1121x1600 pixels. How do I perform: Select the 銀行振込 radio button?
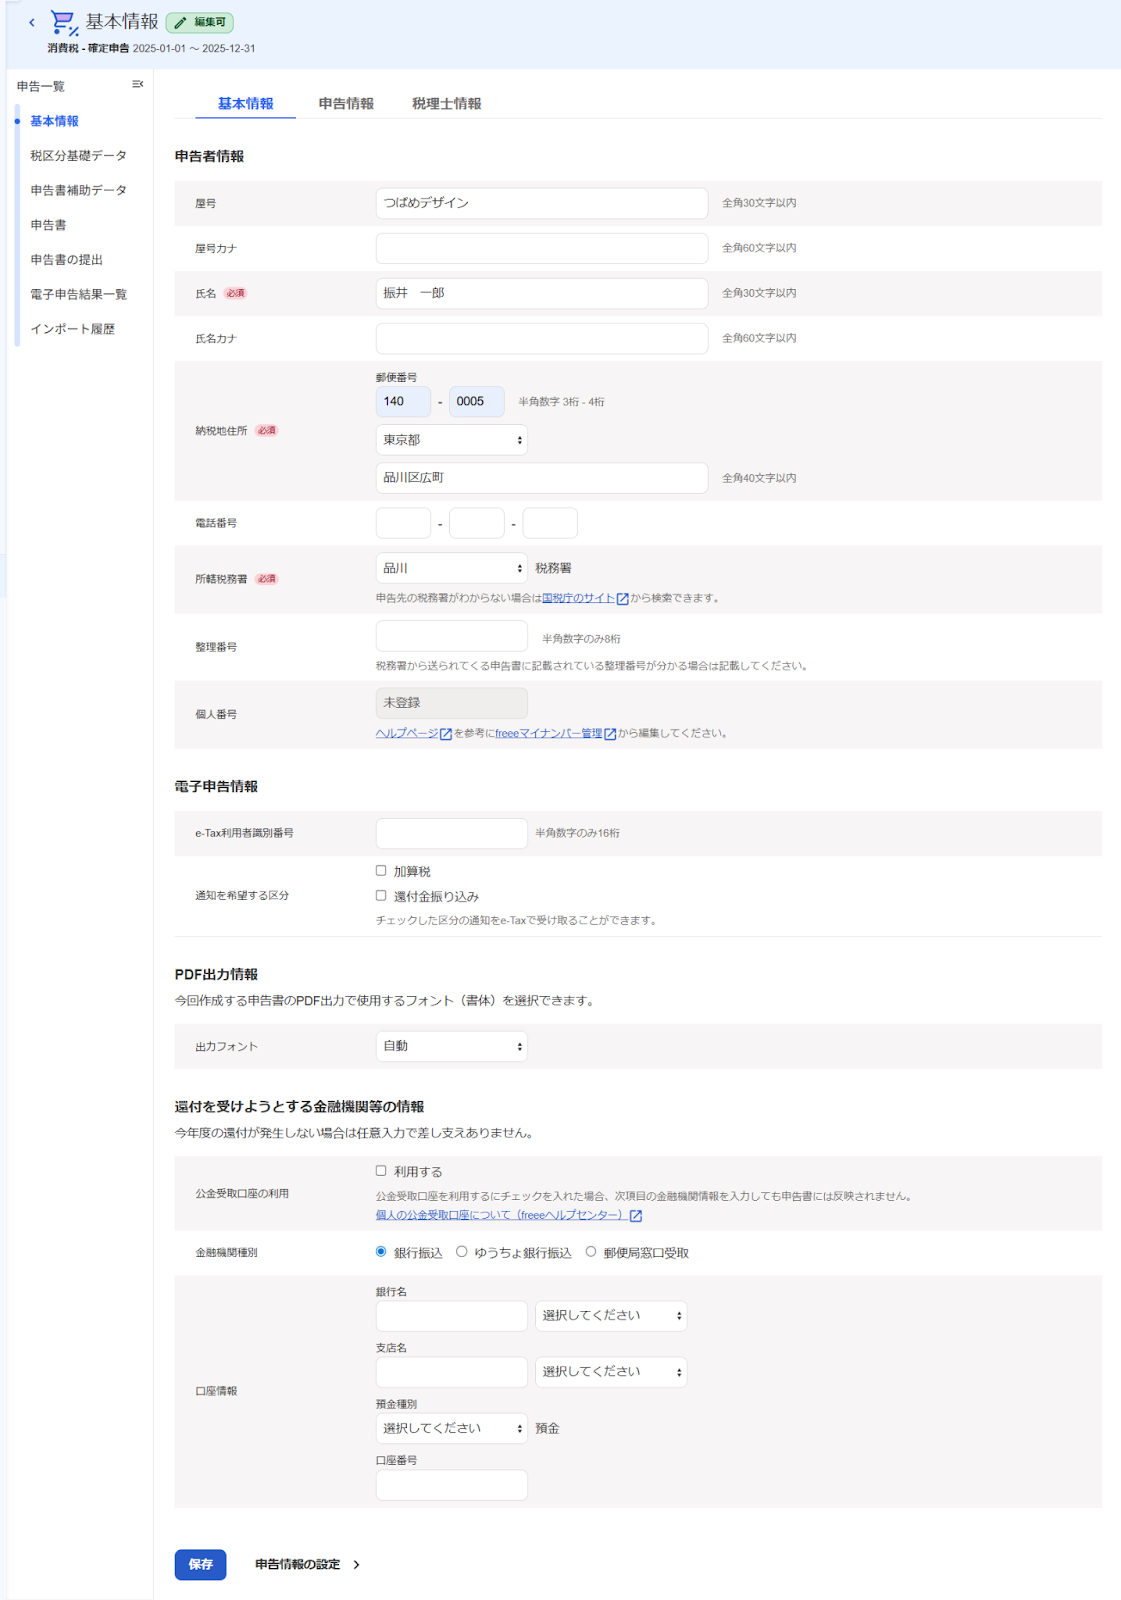point(381,1252)
